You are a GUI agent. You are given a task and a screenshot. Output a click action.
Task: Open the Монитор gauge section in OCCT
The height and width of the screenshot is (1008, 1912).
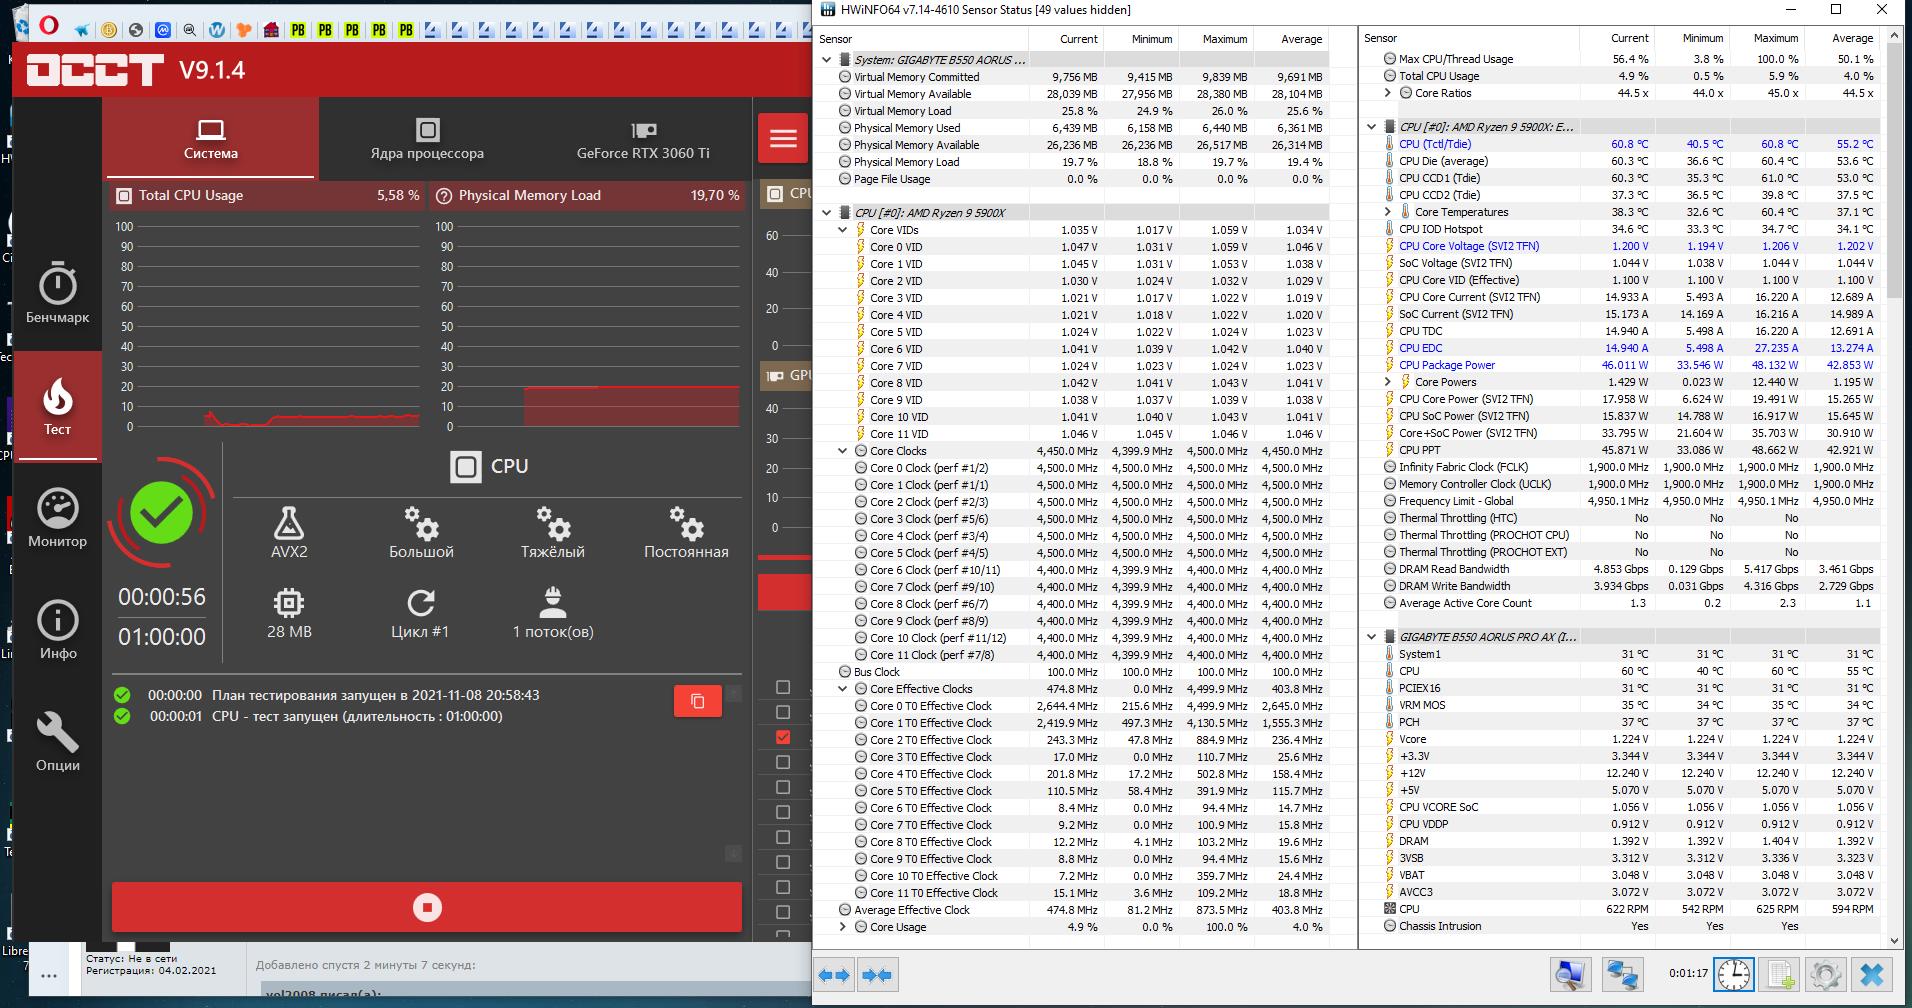[x=57, y=518]
